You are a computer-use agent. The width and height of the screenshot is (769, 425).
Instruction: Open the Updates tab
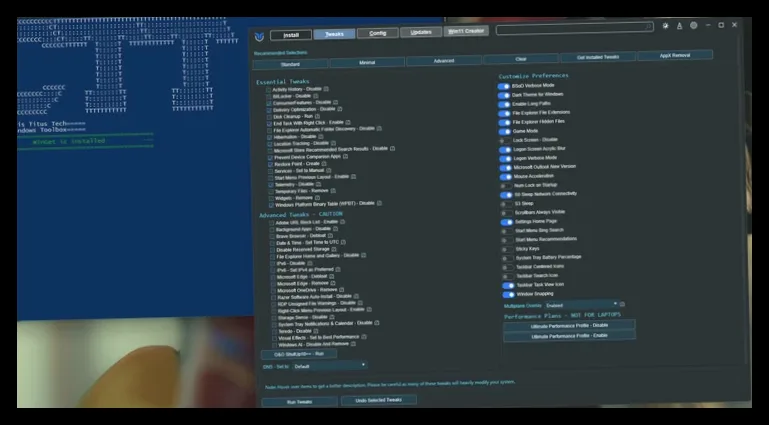(x=421, y=32)
